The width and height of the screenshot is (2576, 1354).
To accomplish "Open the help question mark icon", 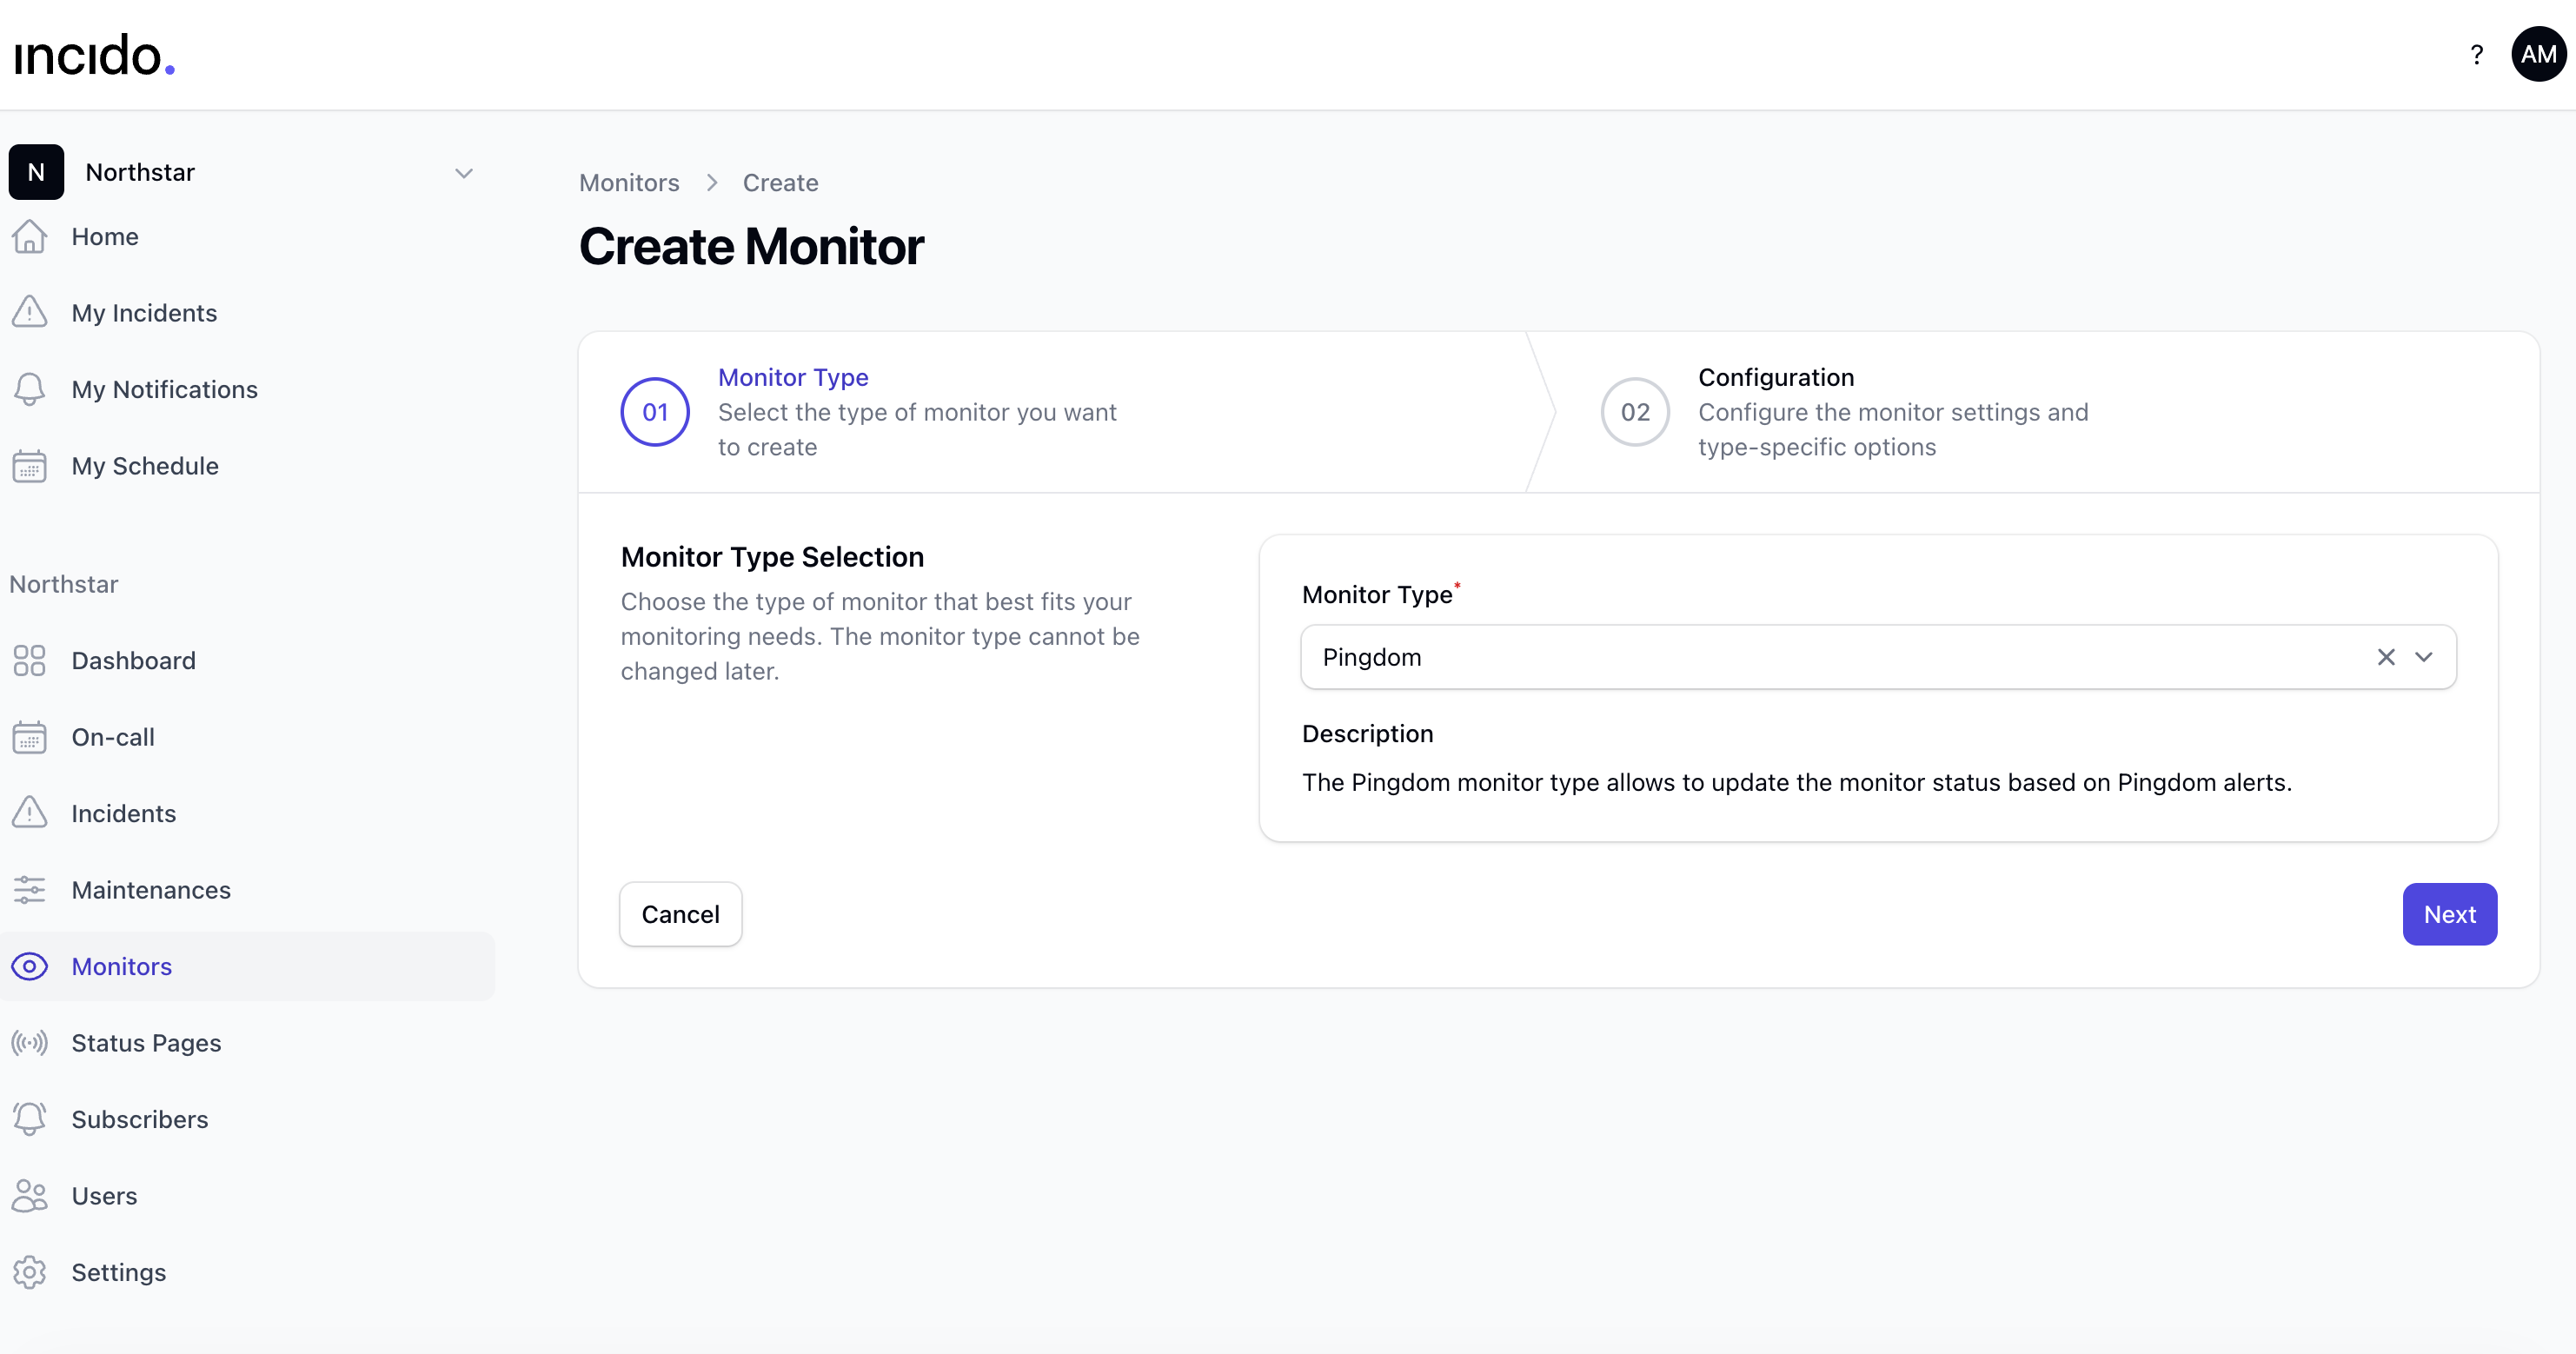I will (x=2476, y=55).
